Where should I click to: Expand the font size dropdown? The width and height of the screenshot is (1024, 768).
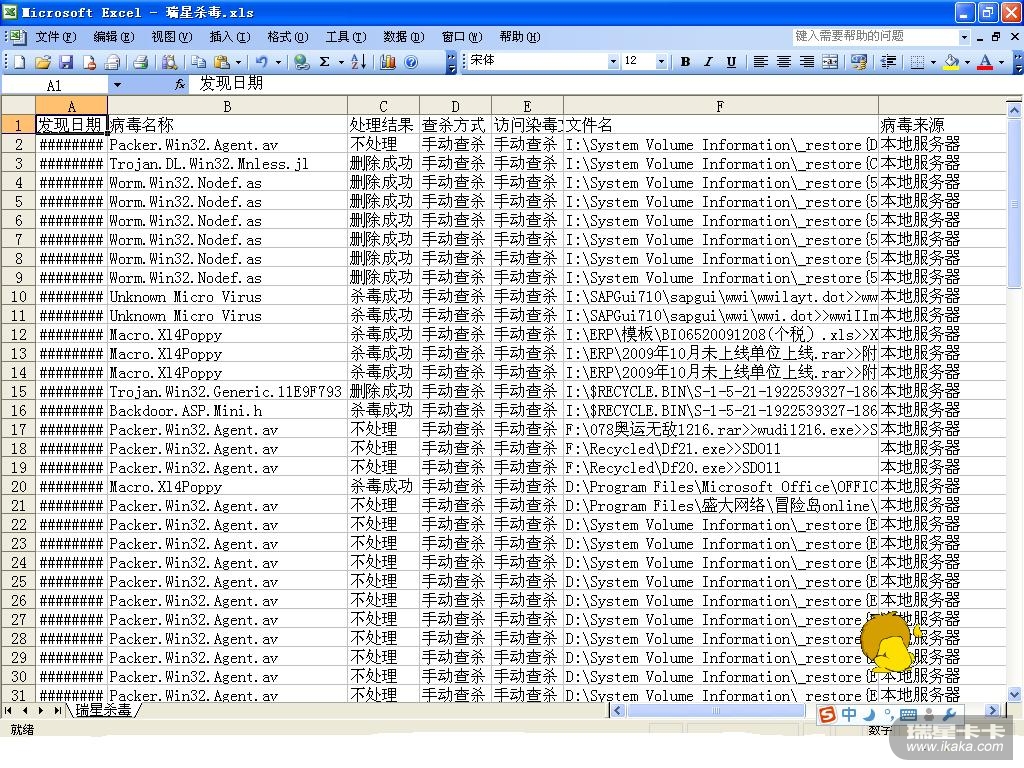coord(661,62)
